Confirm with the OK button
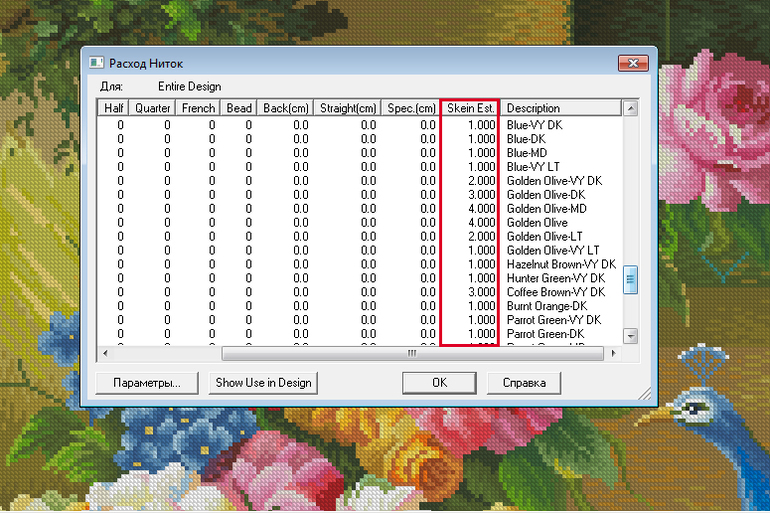Image resolution: width=770 pixels, height=513 pixels. click(439, 382)
